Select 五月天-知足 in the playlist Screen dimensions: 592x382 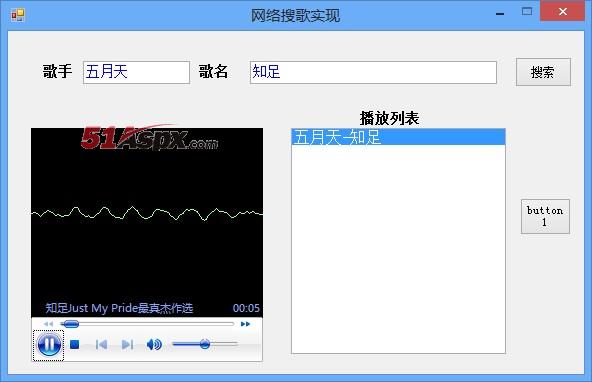coord(398,137)
